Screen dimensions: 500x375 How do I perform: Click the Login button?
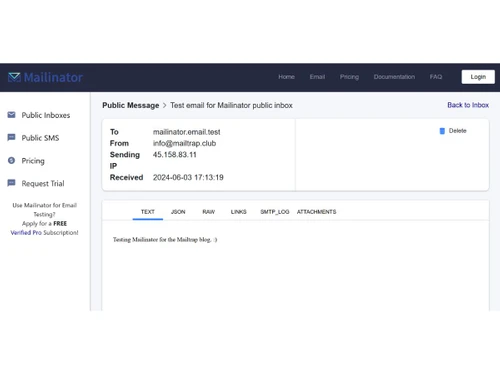[478, 77]
